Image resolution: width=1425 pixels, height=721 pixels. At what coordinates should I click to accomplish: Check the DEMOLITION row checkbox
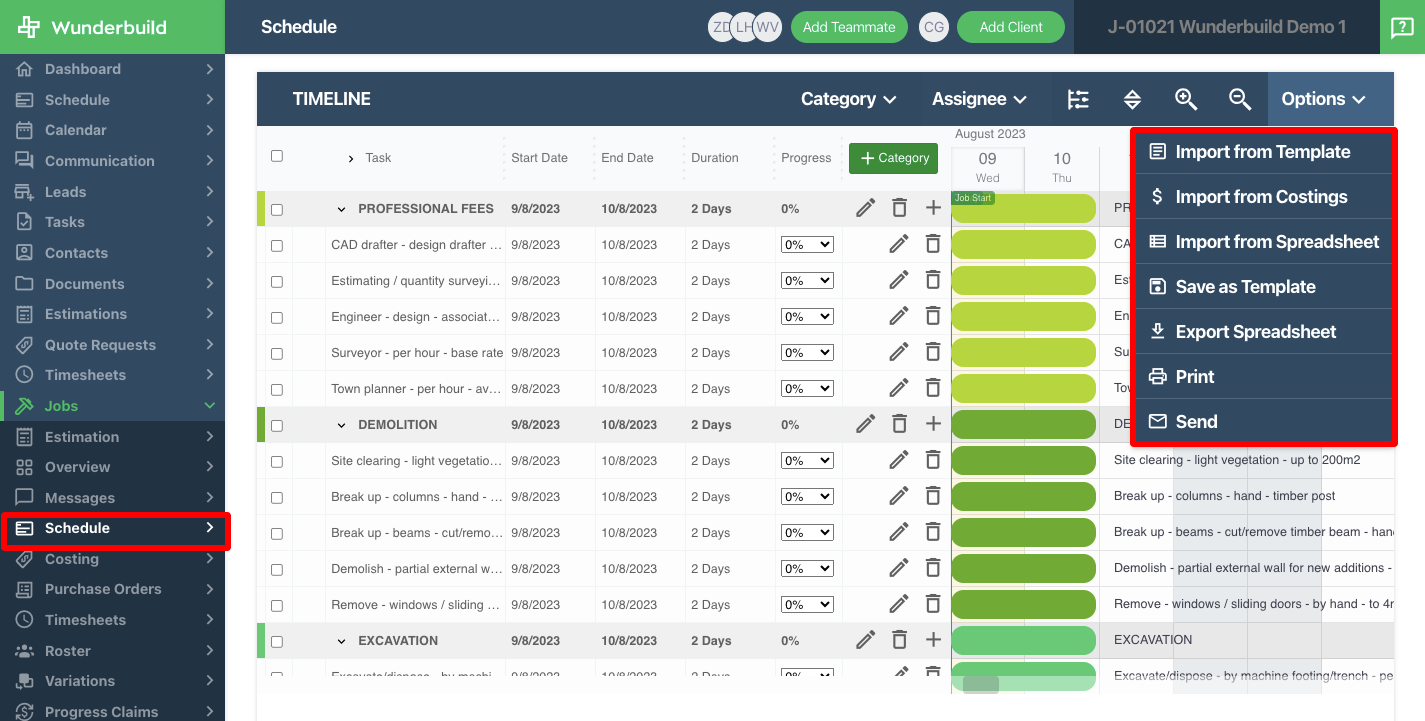click(277, 426)
